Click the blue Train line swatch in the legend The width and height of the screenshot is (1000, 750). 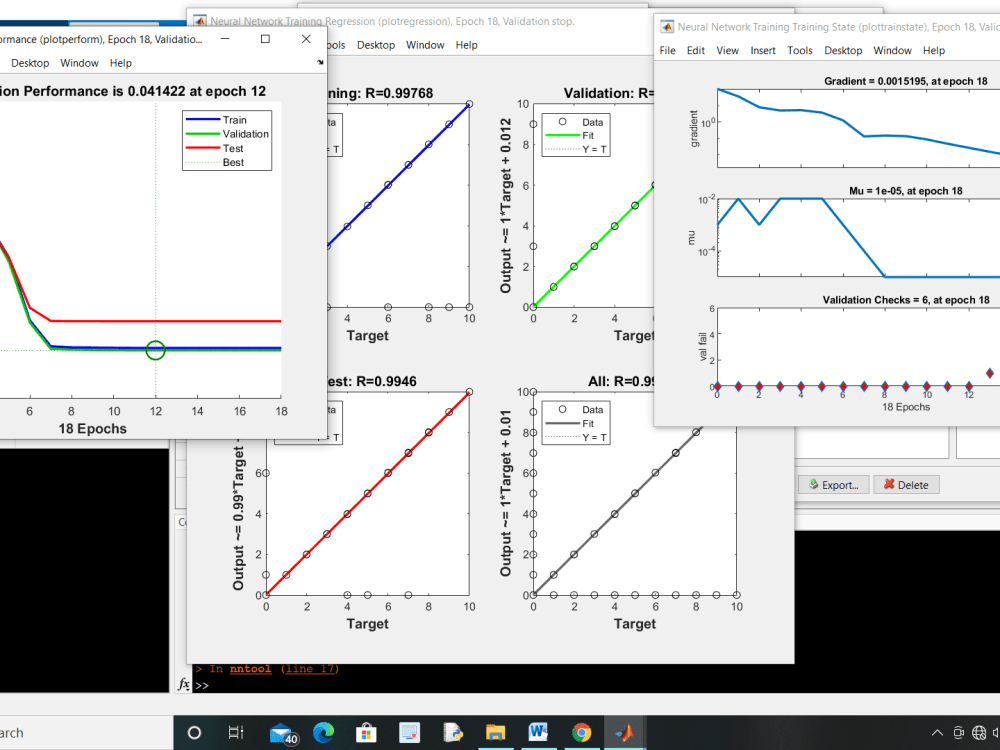click(201, 118)
